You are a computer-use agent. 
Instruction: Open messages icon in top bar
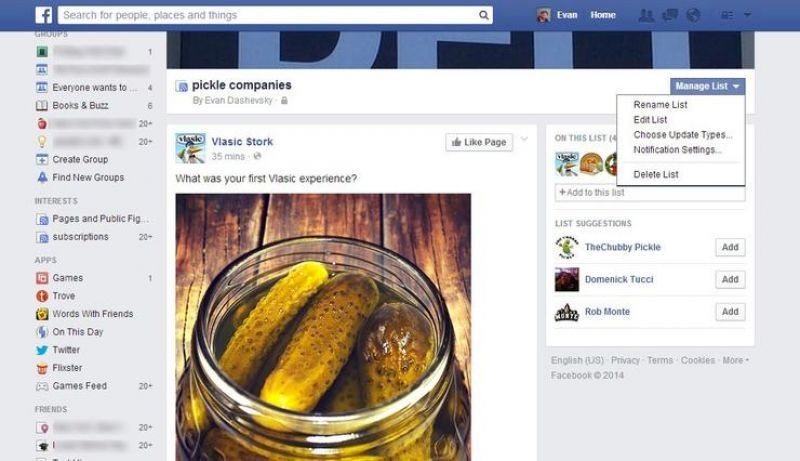click(x=669, y=15)
